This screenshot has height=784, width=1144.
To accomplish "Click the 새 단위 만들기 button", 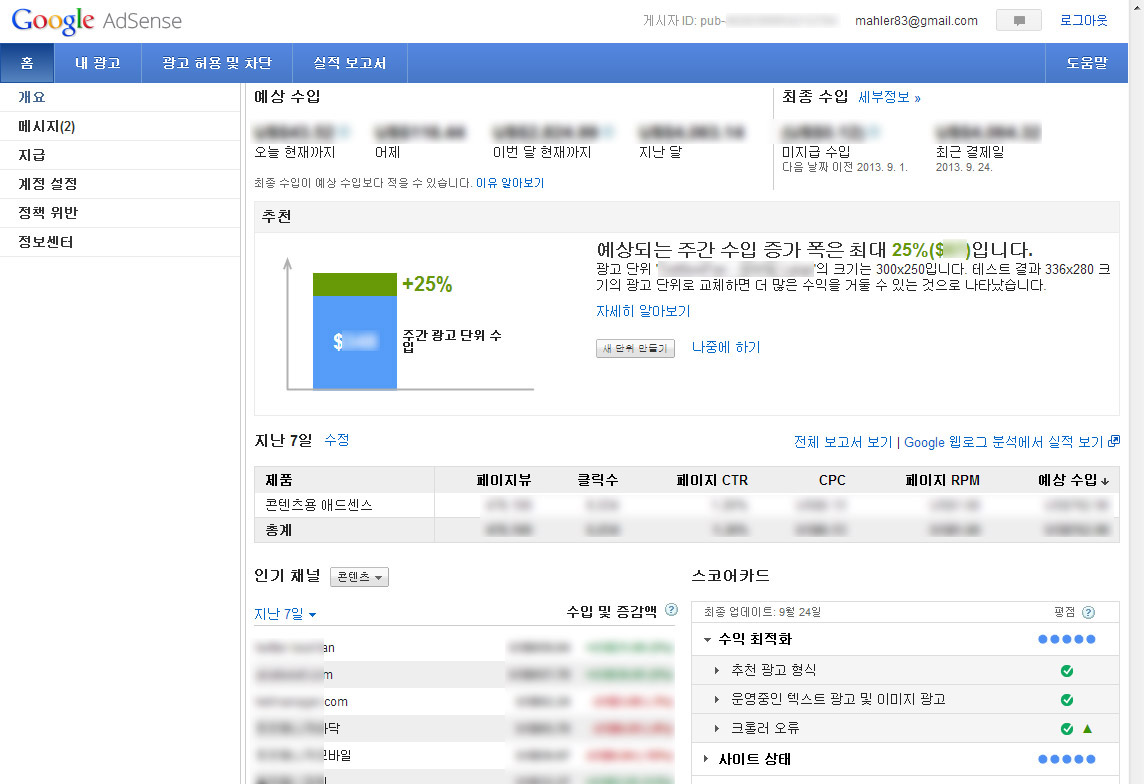I will point(635,348).
